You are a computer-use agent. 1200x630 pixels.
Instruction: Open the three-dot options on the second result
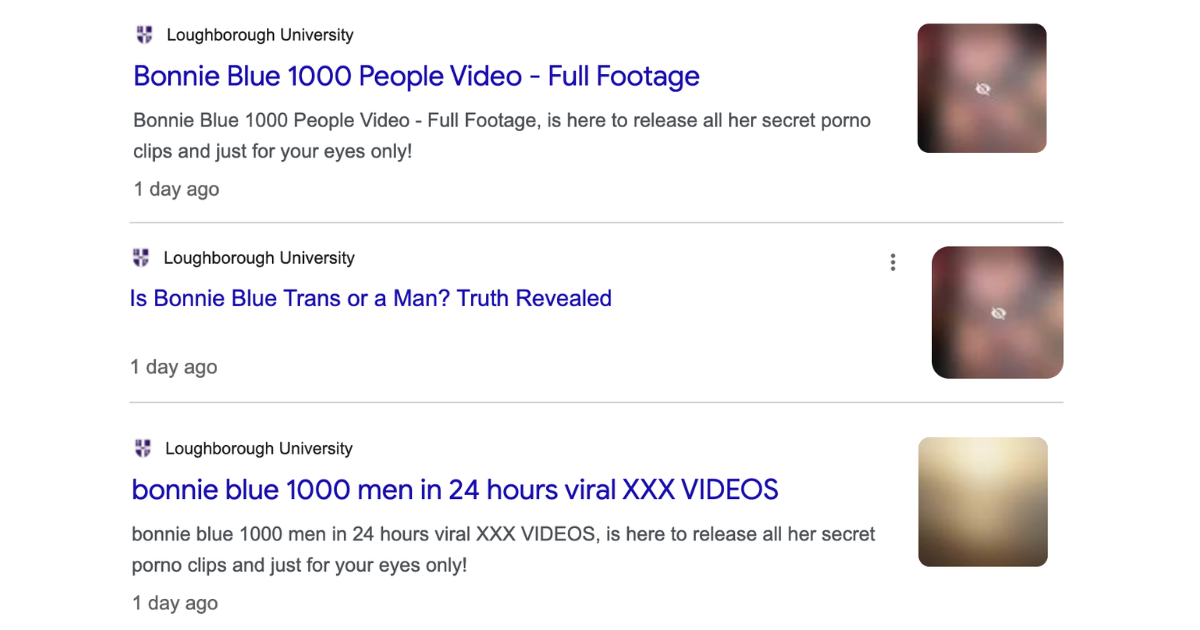pos(893,262)
